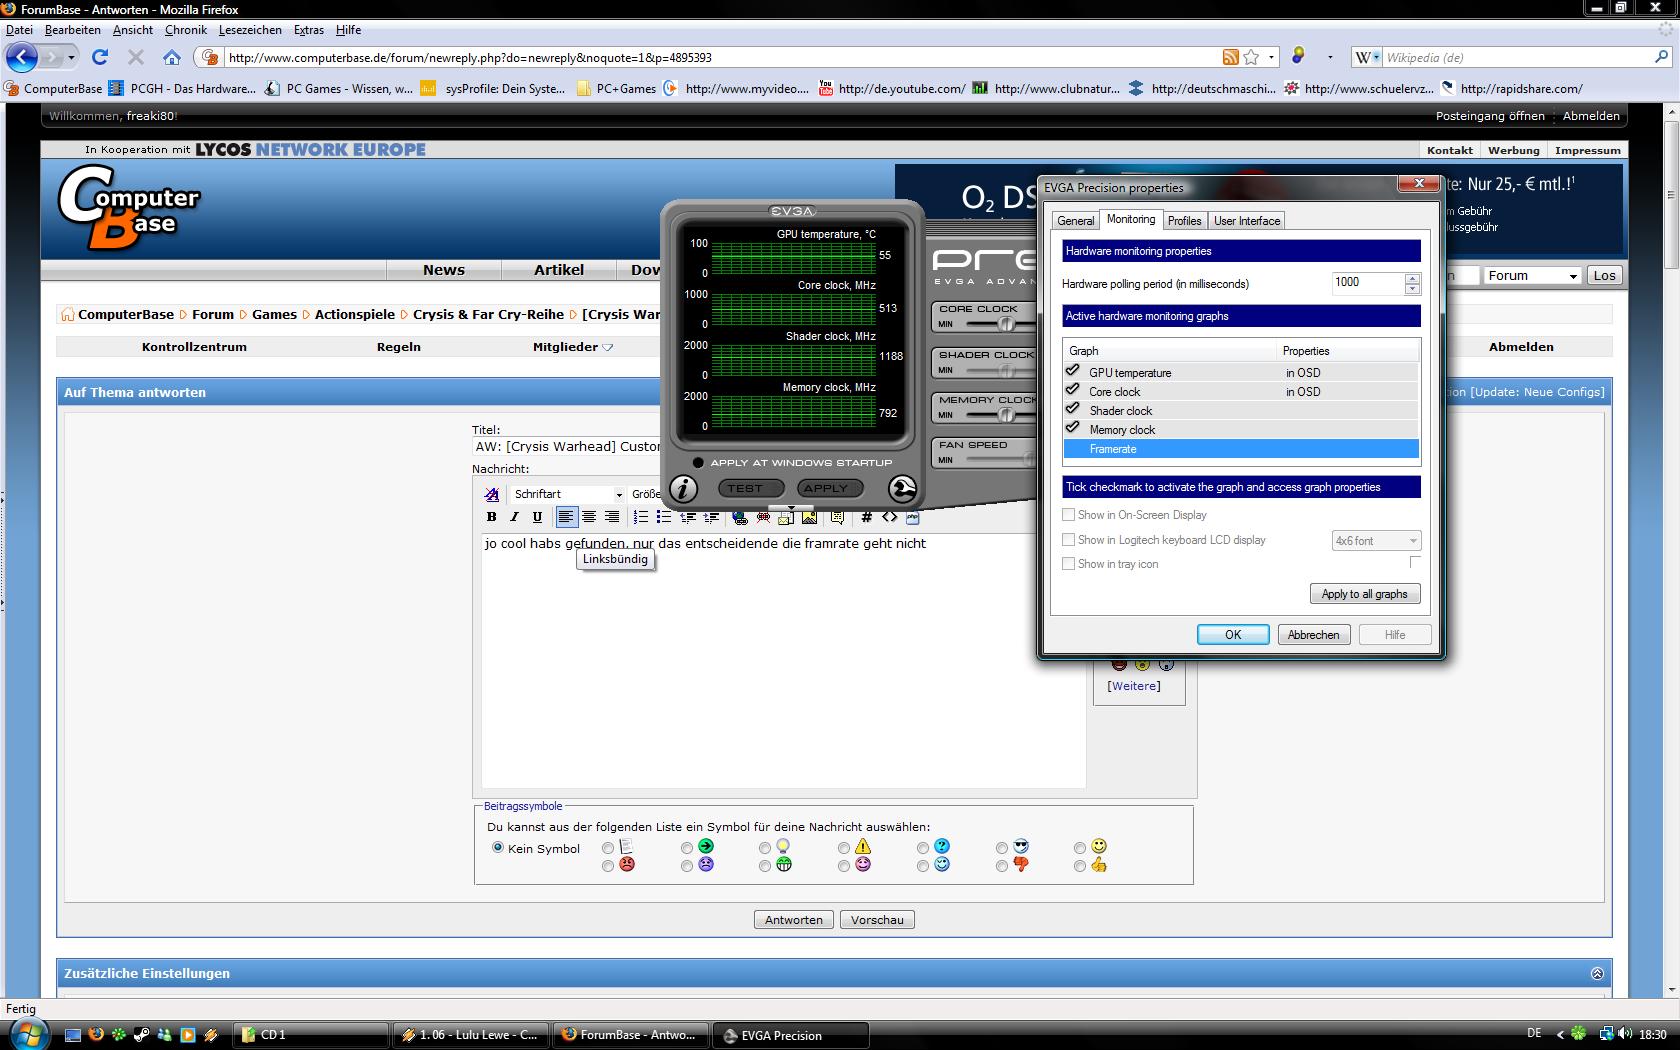The height and width of the screenshot is (1050, 1680).
Task: Reload the current page in Firefox
Action: [x=99, y=57]
